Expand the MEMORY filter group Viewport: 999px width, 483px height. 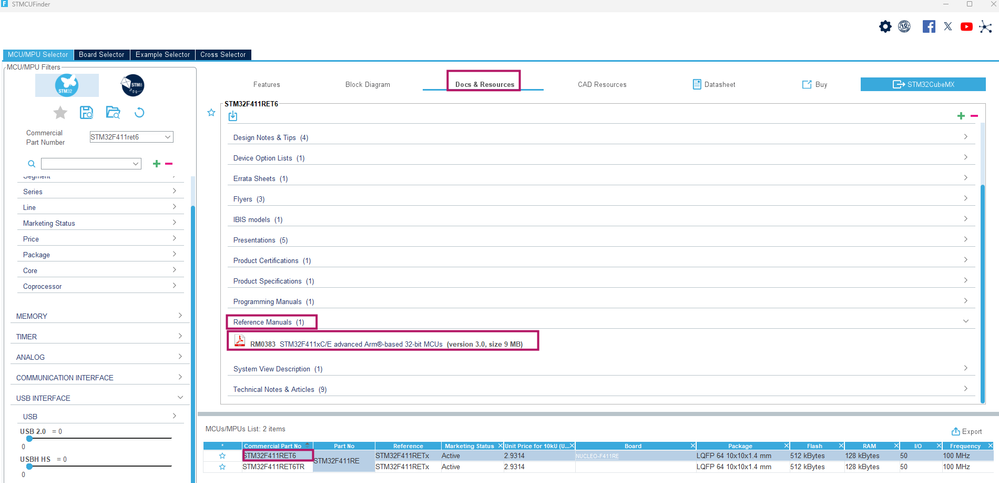click(180, 315)
